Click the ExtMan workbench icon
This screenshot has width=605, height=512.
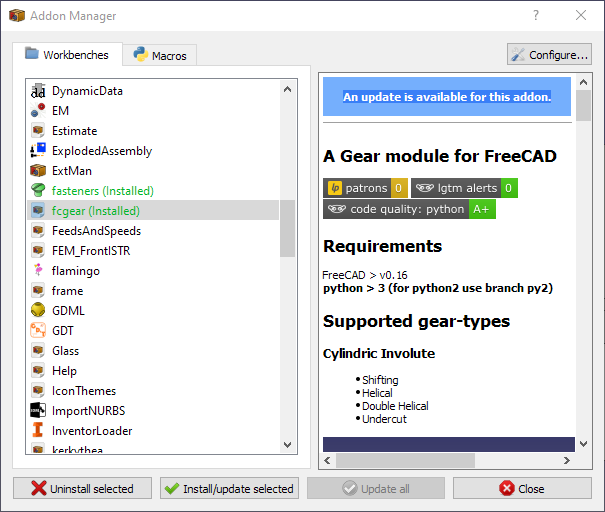tap(38, 171)
